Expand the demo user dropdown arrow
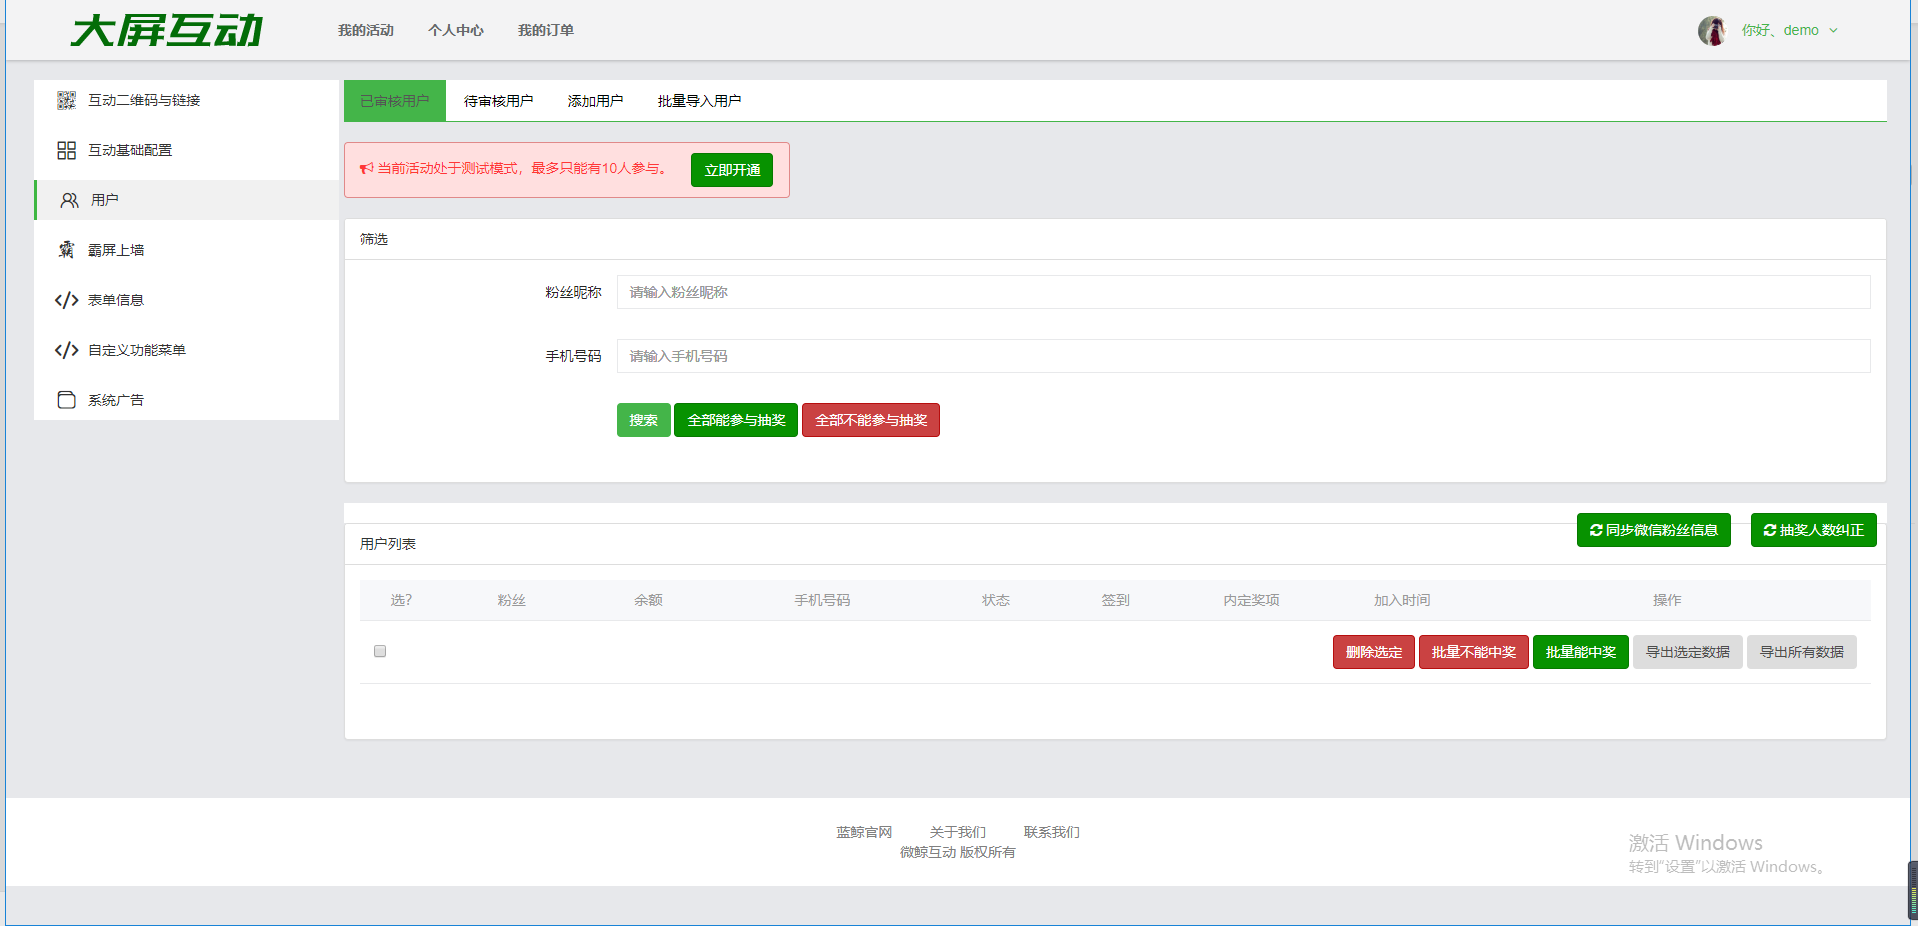1918x926 pixels. coord(1833,31)
